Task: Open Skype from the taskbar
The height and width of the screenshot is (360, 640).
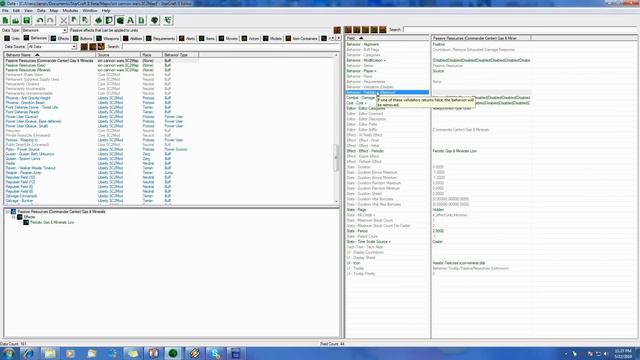Action: point(215,353)
